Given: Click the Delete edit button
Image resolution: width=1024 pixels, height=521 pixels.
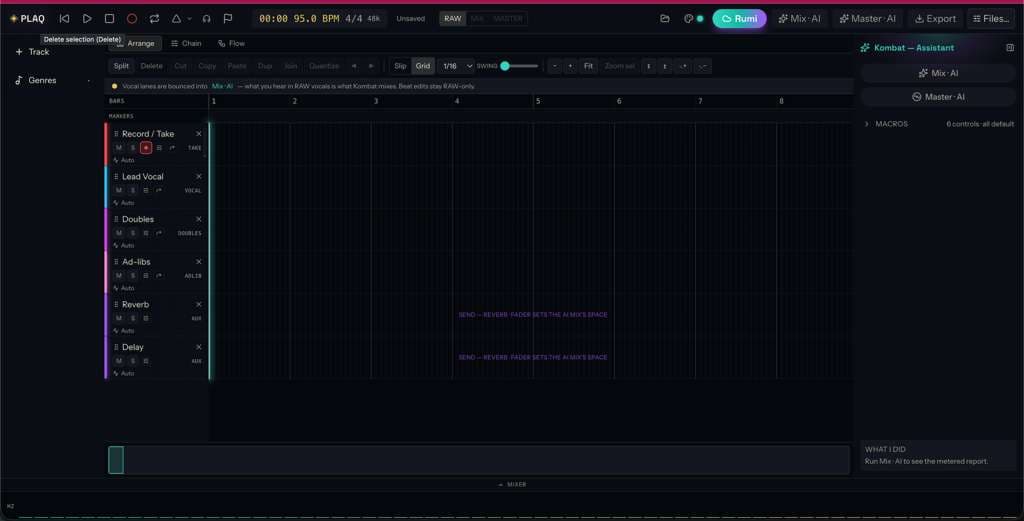Looking at the screenshot, I should pyautogui.click(x=152, y=66).
